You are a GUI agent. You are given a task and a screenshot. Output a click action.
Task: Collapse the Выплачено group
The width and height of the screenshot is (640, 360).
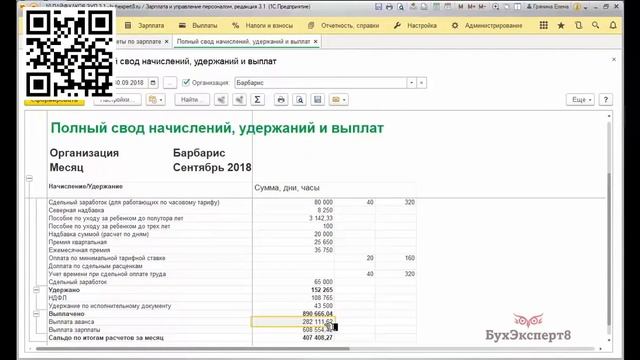36,314
